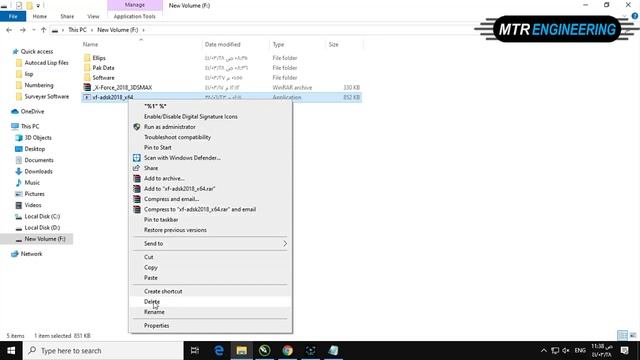640x360 pixels.
Task: Click the Share icon in context menu
Action: (x=137, y=168)
